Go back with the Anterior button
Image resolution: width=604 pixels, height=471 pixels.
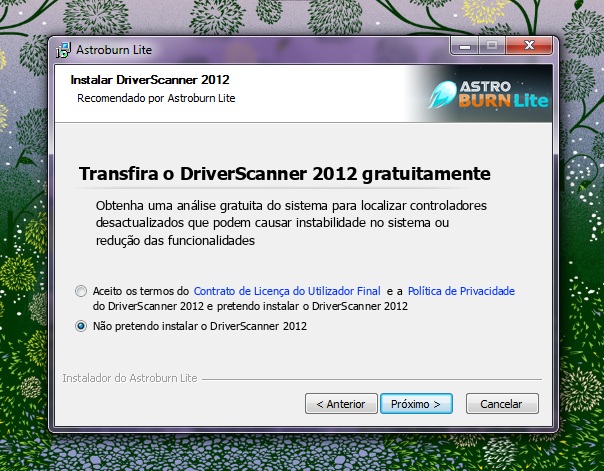pyautogui.click(x=341, y=404)
